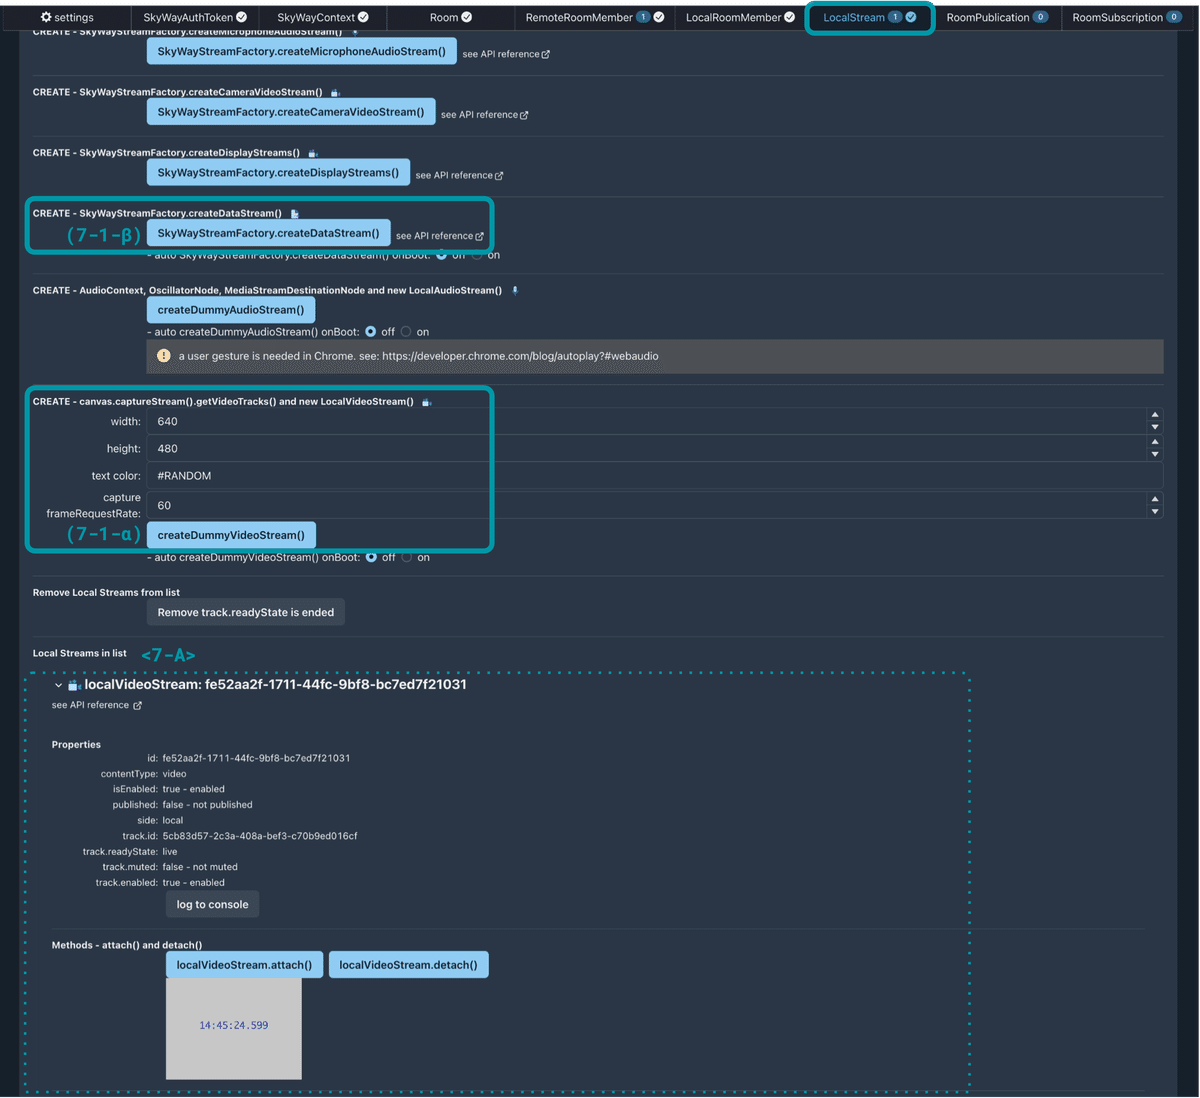Click the microphone icon beside createMicrophoneAudioStream heading
The height and width of the screenshot is (1098, 1200).
click(355, 30)
